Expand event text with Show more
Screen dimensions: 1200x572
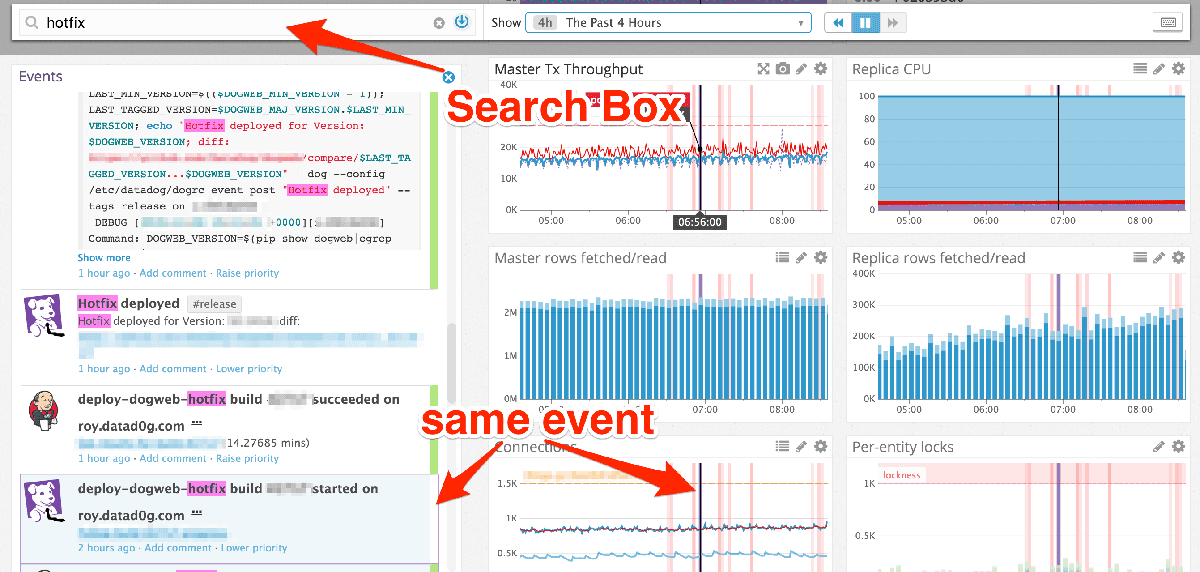[104, 257]
